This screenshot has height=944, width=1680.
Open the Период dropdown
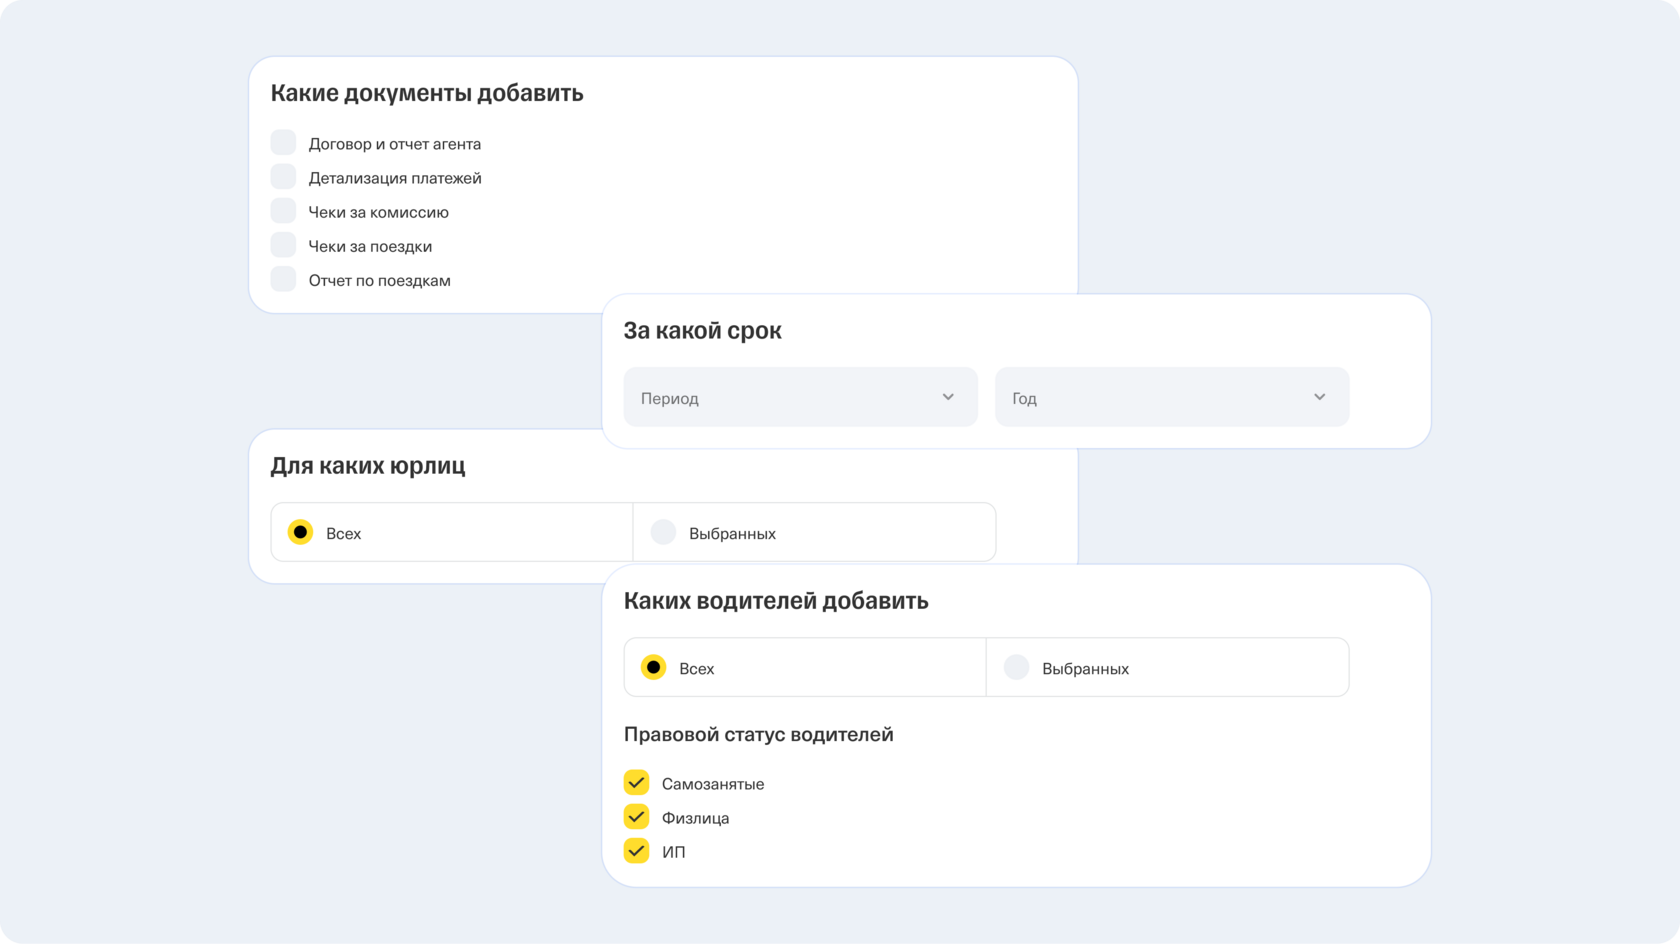[x=799, y=397]
